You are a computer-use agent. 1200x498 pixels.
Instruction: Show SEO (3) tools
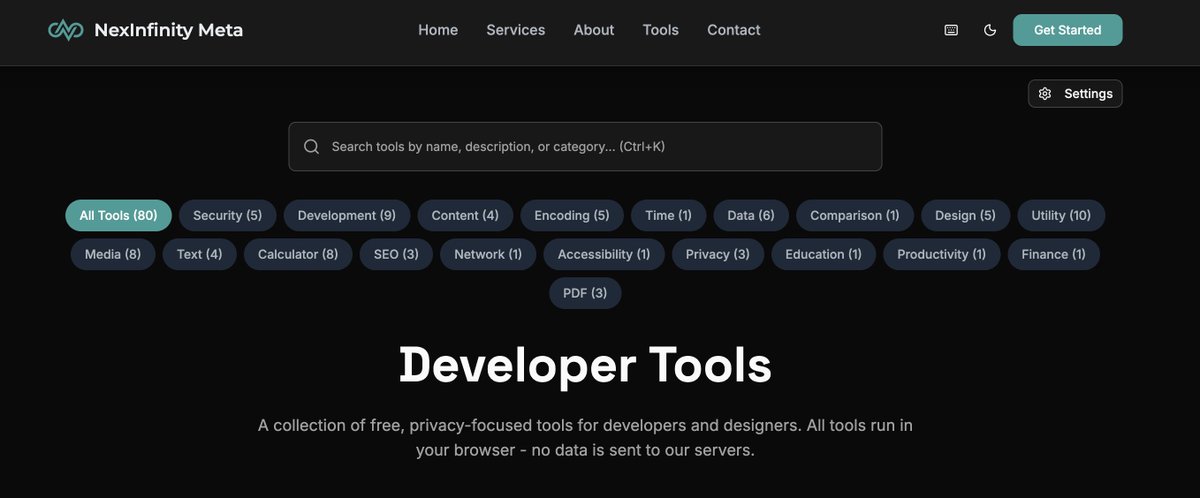(396, 254)
